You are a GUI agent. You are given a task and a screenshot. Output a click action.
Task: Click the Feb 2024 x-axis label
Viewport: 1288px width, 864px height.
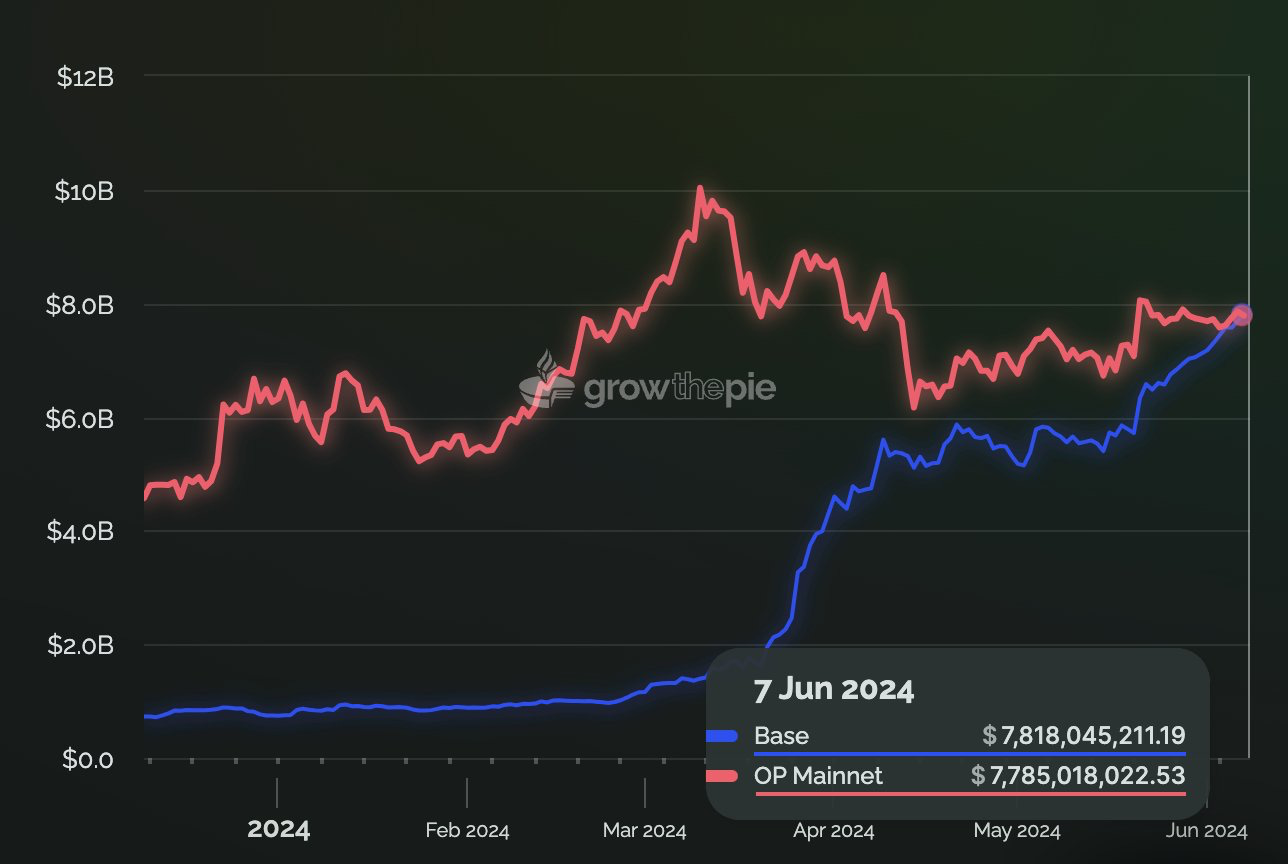point(467,831)
